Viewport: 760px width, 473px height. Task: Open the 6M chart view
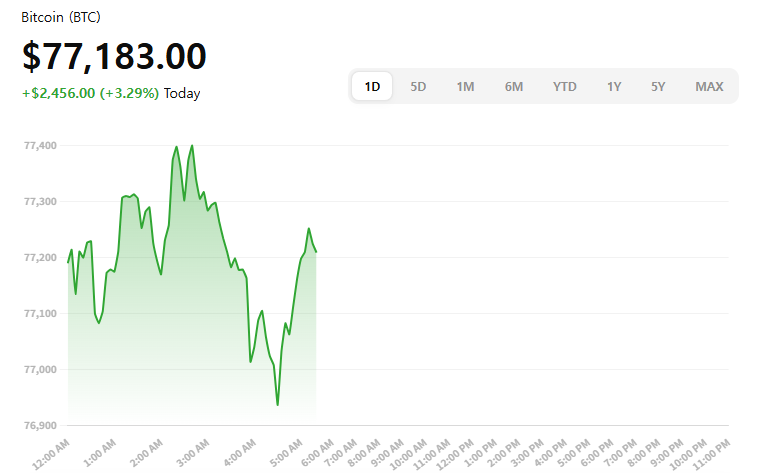pos(514,86)
